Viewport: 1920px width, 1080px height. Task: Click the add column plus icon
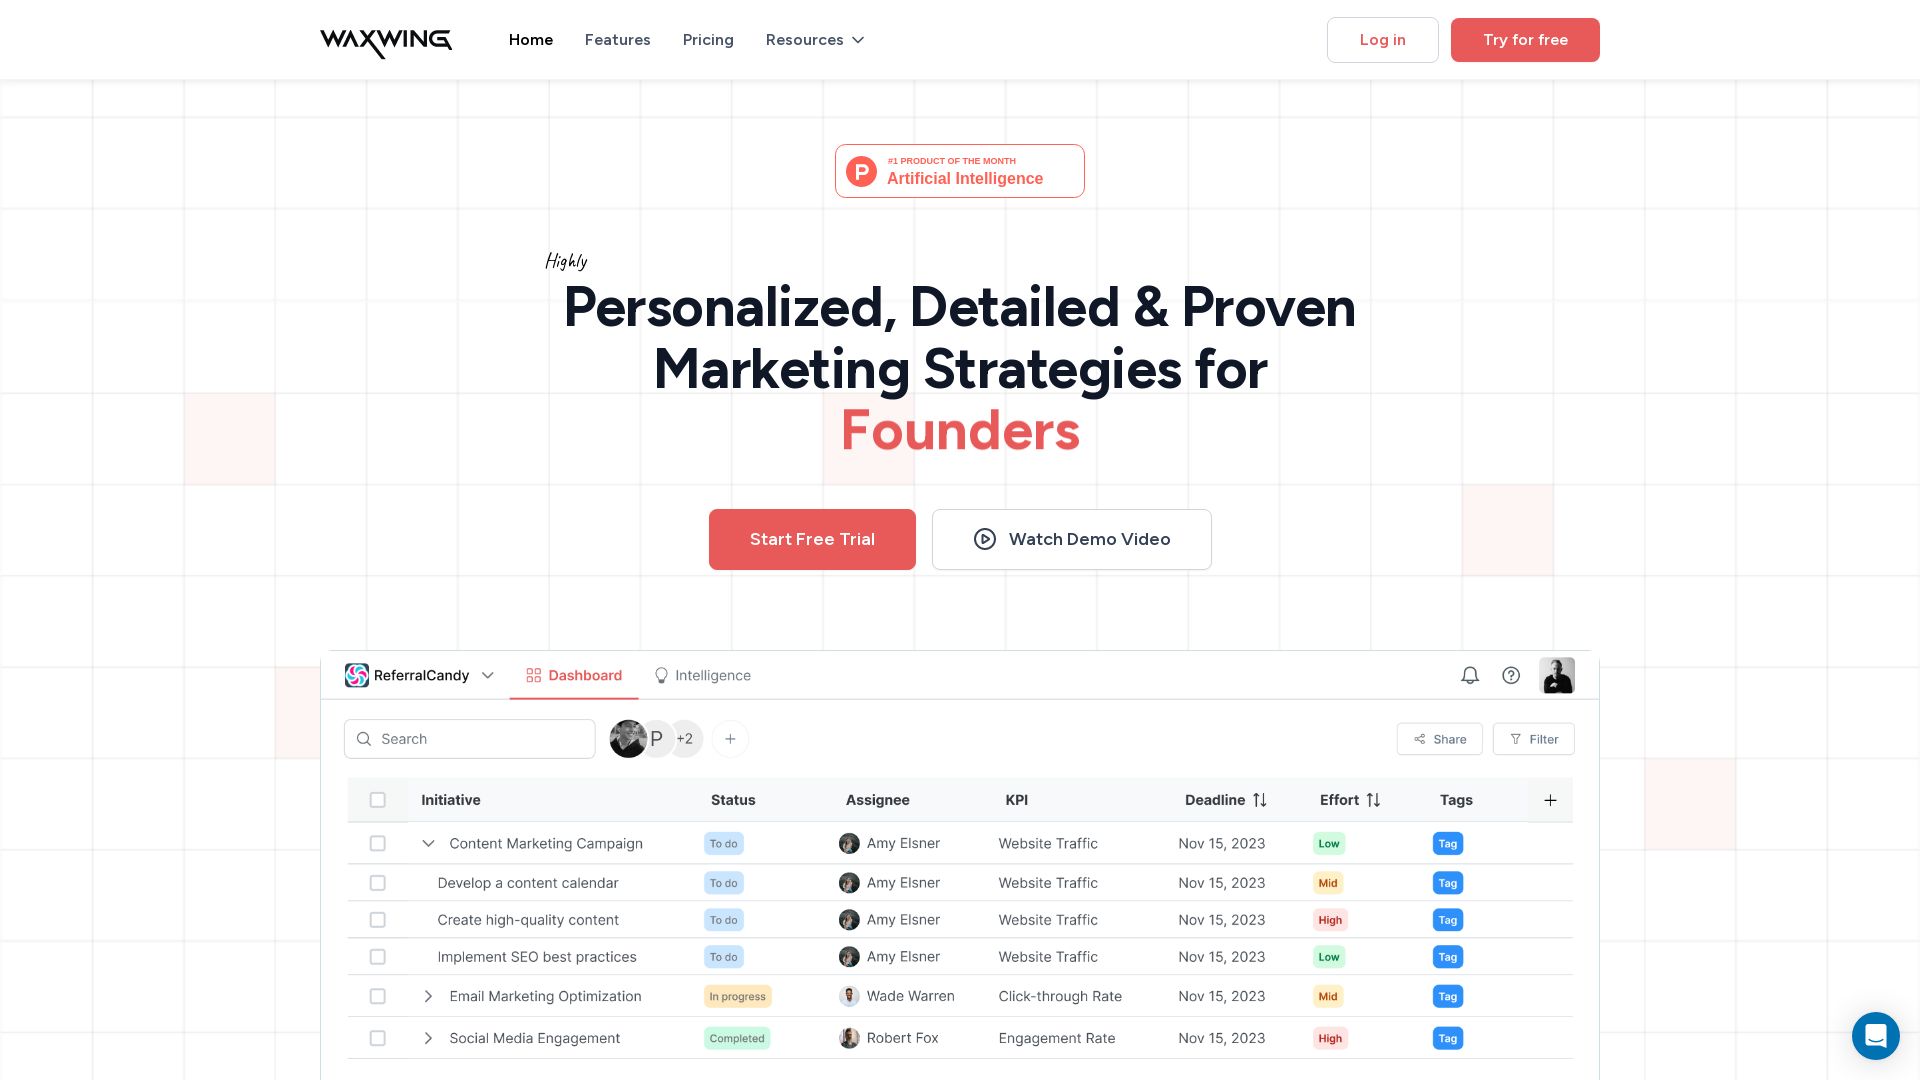(1549, 800)
